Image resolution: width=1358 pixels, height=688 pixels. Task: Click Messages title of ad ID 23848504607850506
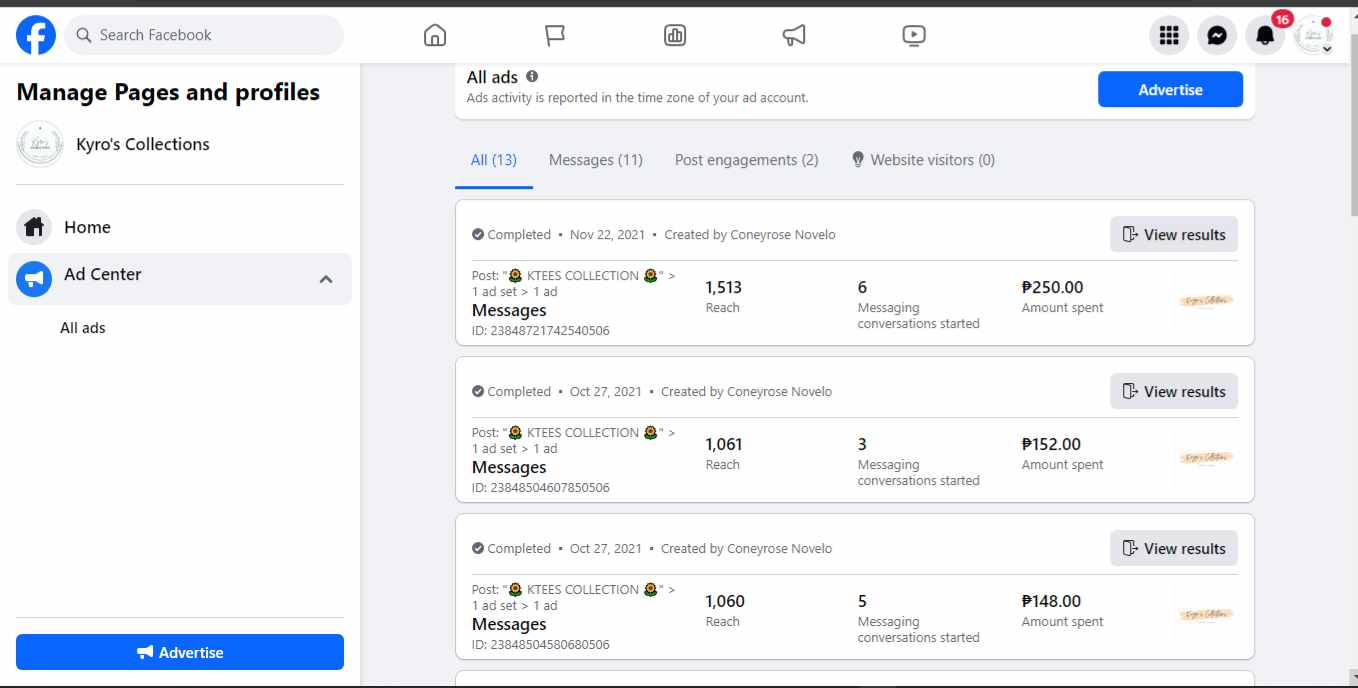click(509, 467)
